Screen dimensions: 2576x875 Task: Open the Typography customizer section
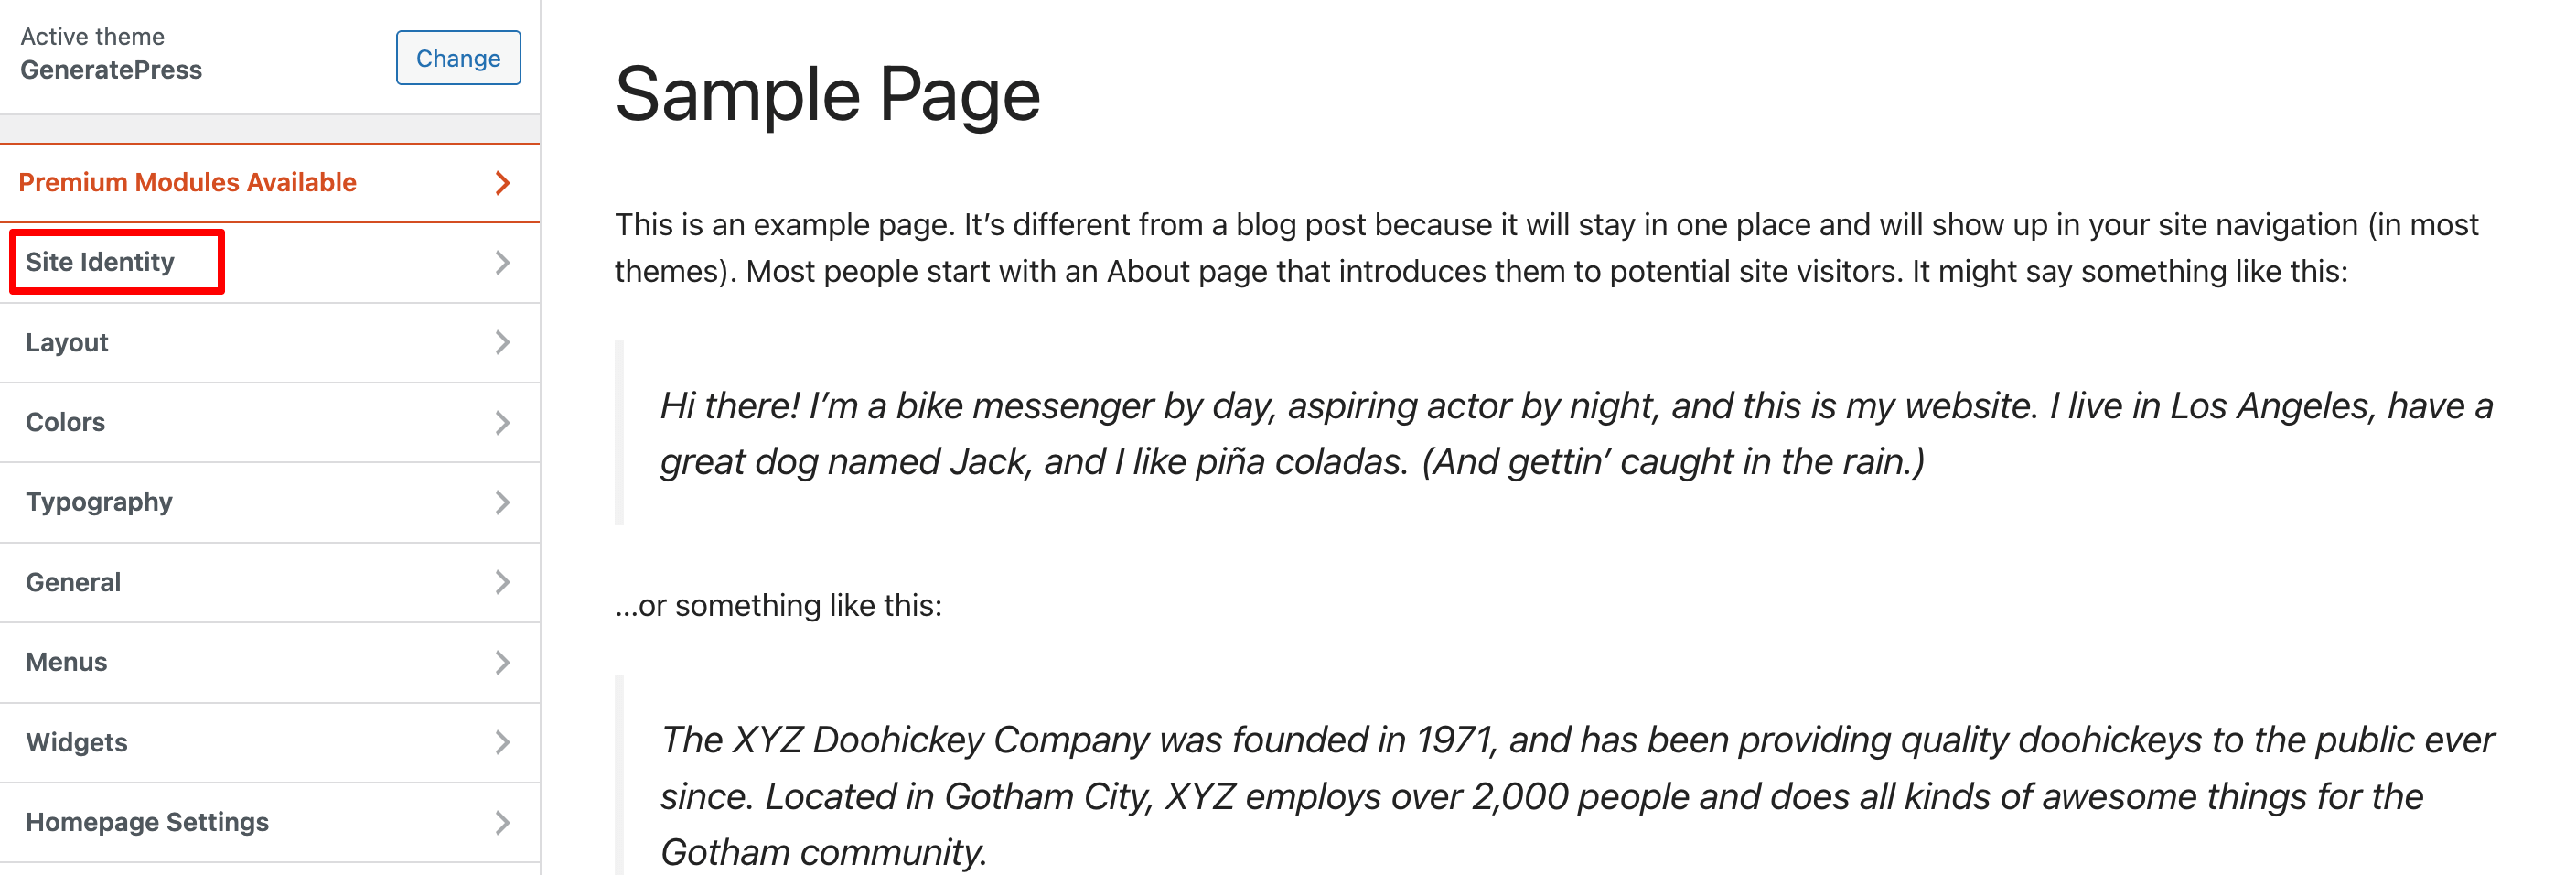tap(270, 502)
